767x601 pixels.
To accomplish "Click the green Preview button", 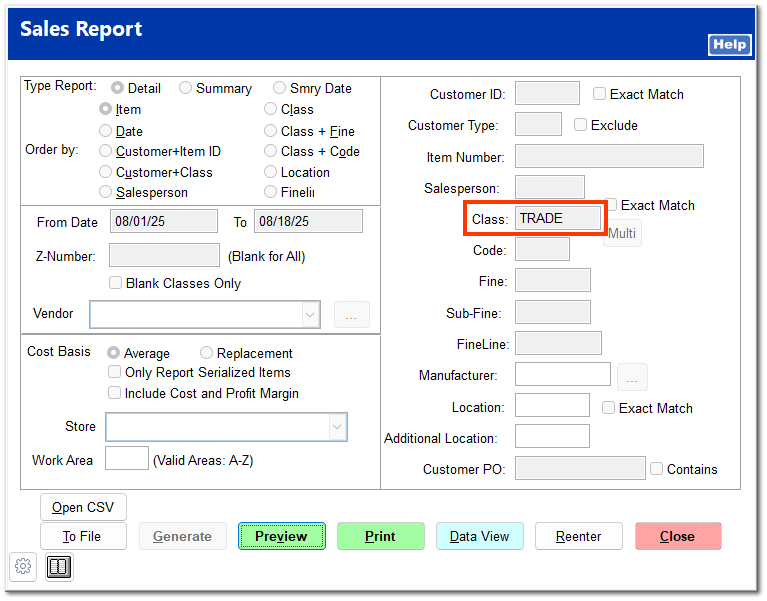I will [282, 536].
